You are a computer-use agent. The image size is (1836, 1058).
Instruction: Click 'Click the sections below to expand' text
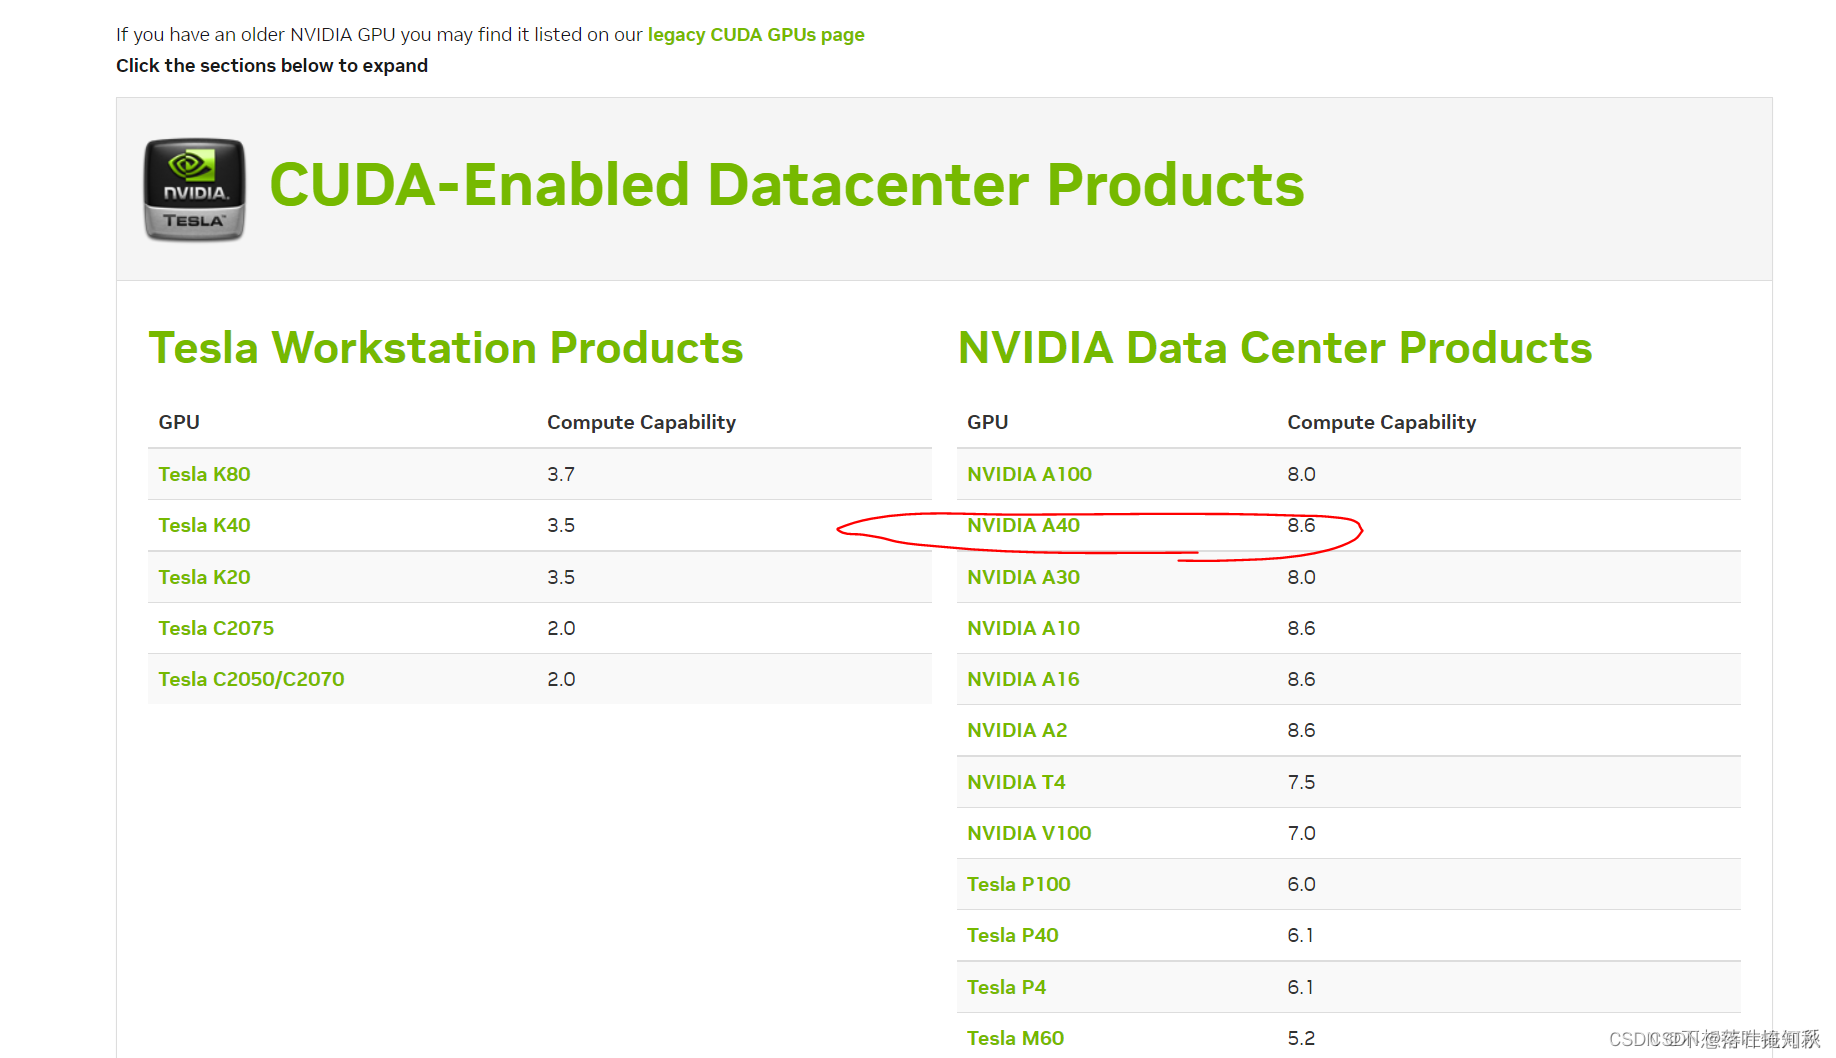[272, 66]
